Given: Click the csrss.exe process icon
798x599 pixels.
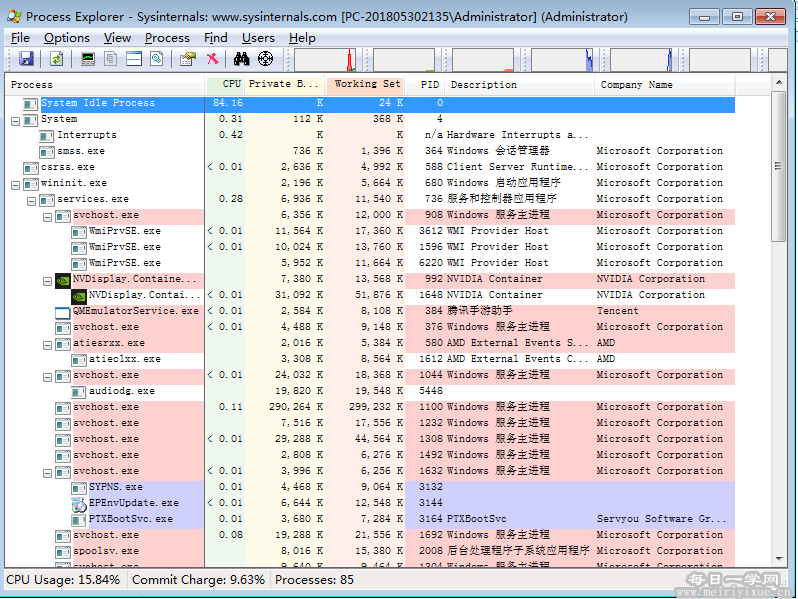Looking at the screenshot, I should coord(31,167).
